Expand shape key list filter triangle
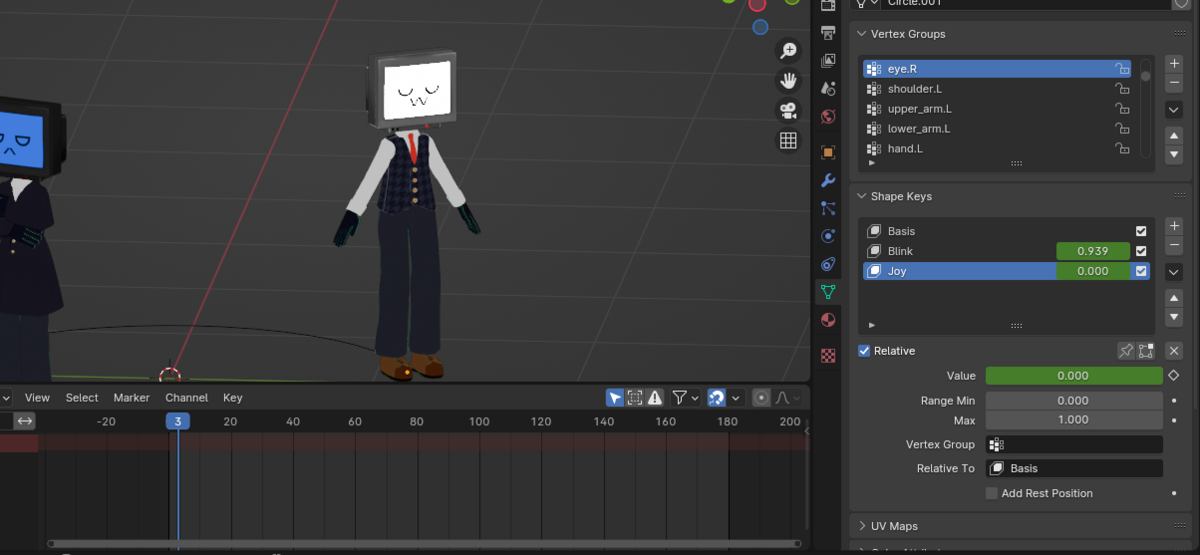1200x555 pixels. 871,325
